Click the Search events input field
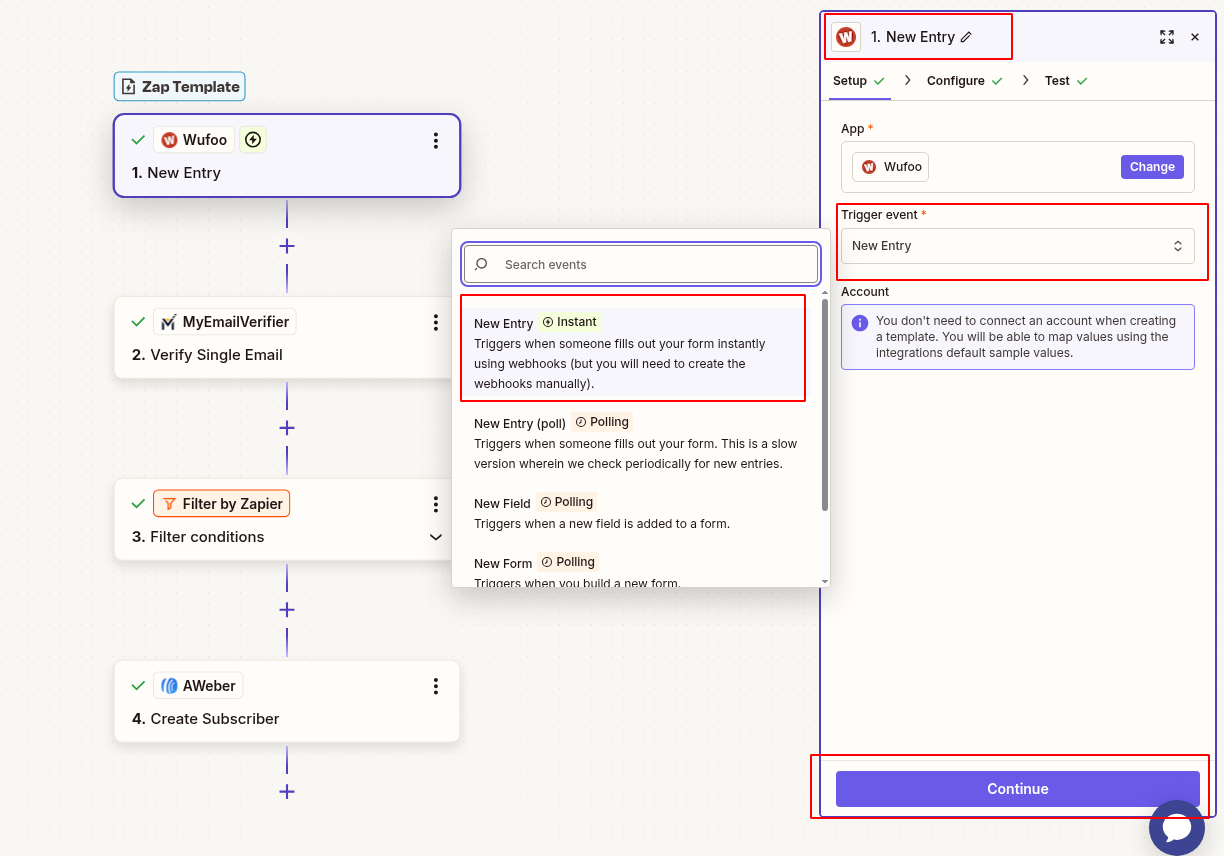Viewport: 1224px width, 856px height. coord(640,264)
